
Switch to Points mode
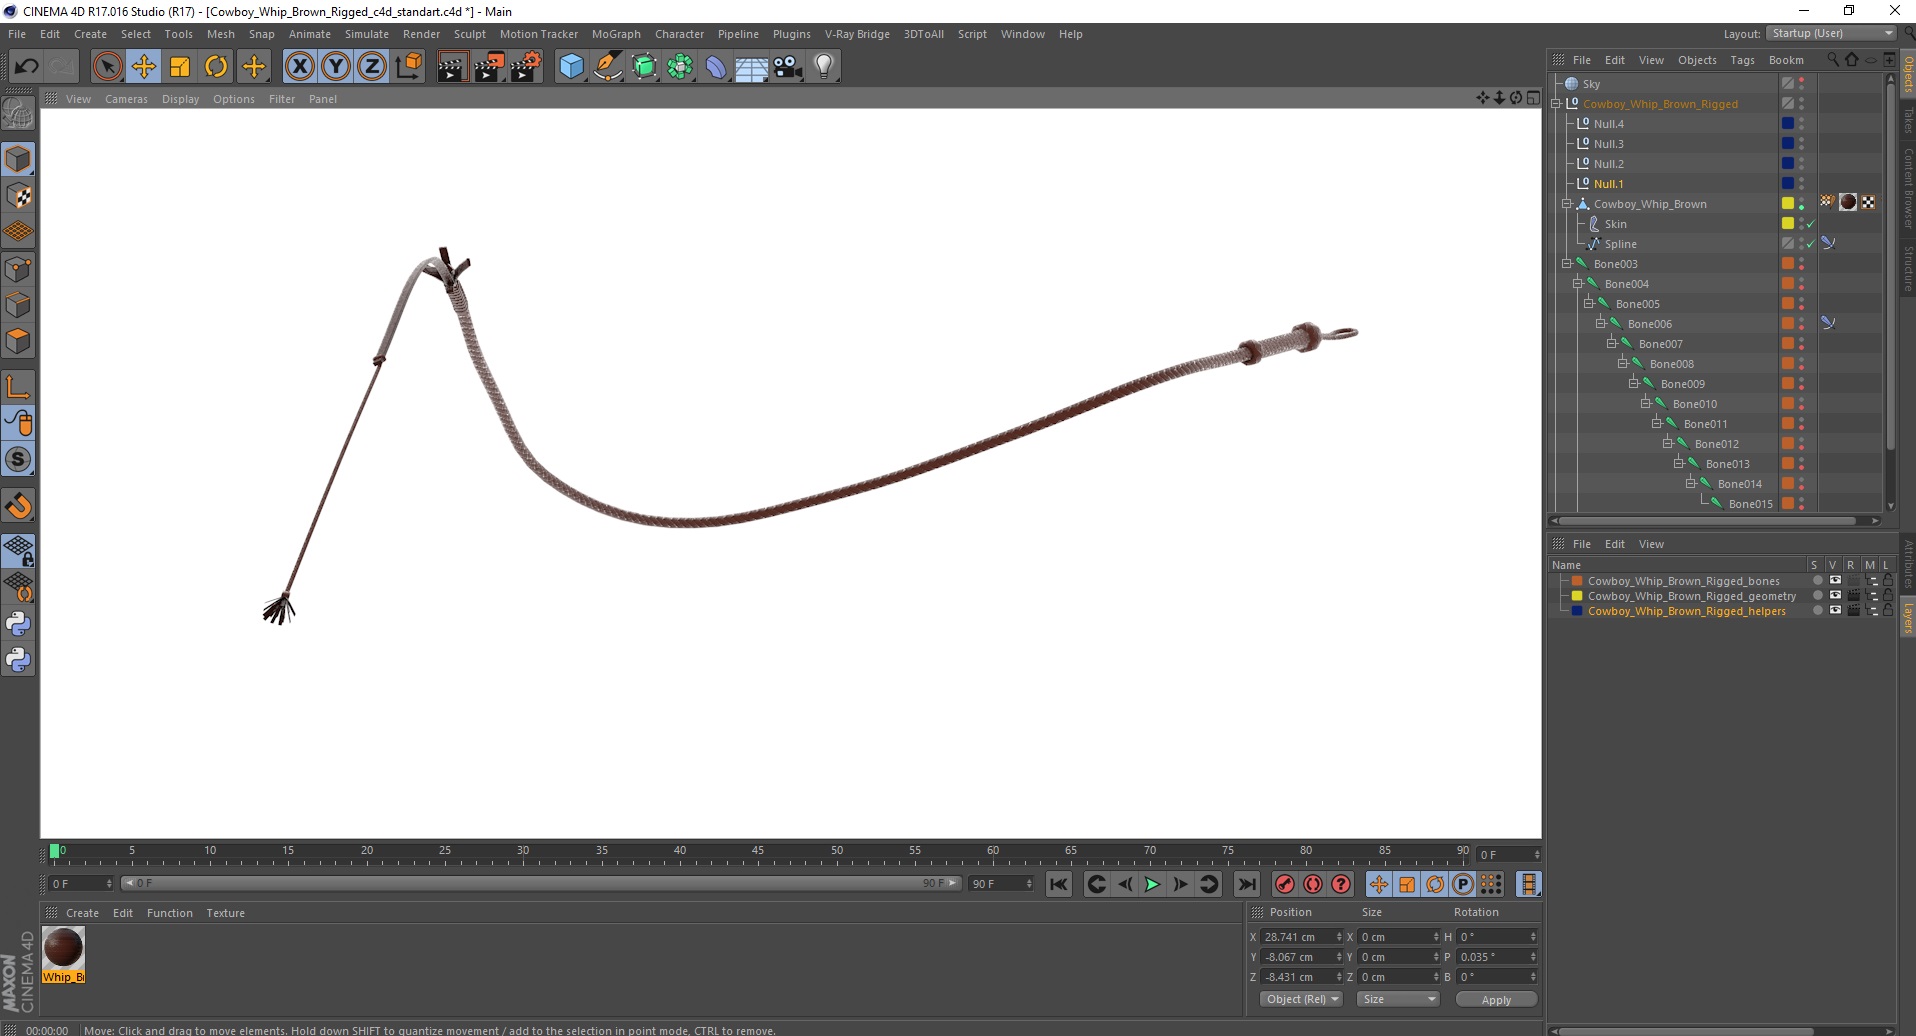(x=18, y=269)
